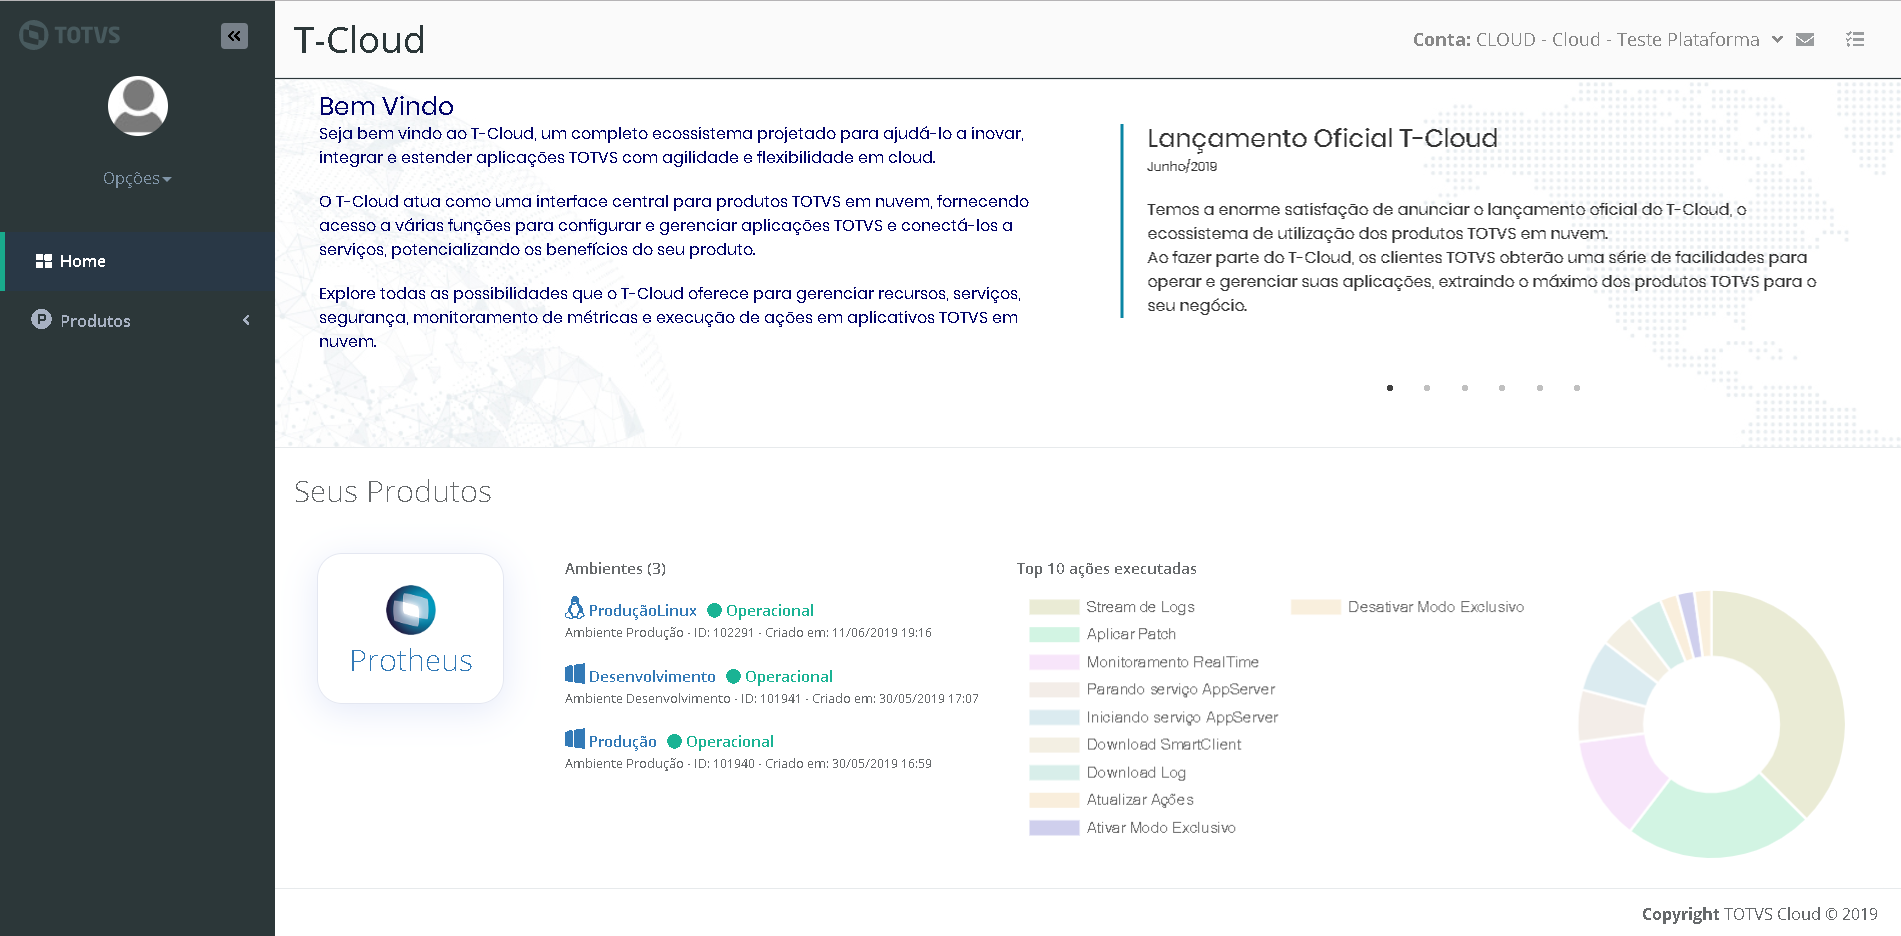Click the Bem Vindo welcome heading
Viewport: 1901px width, 936px height.
click(386, 106)
